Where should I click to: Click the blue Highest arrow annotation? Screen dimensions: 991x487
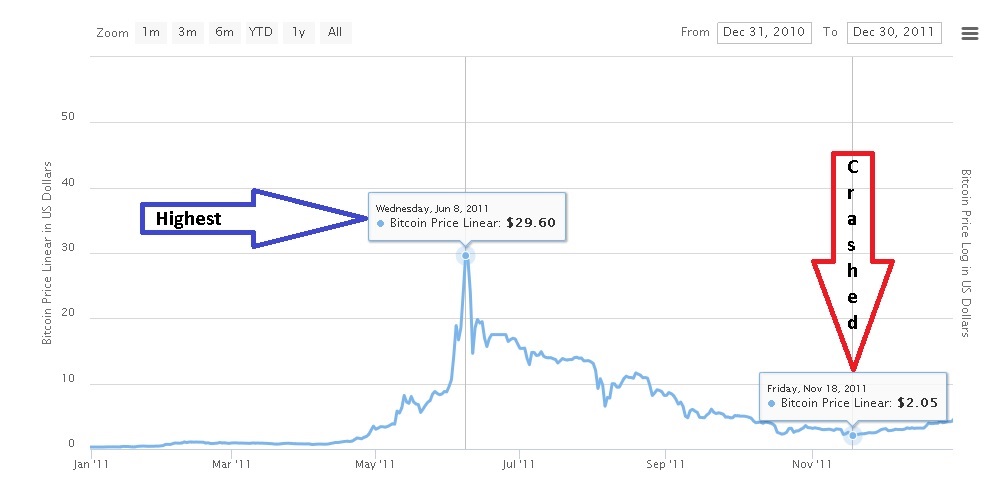tap(253, 219)
